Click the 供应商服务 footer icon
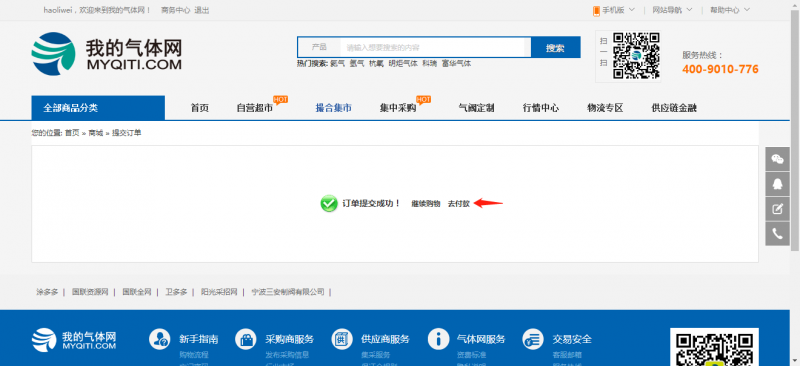Viewport: 800px width, 366px height. click(342, 338)
